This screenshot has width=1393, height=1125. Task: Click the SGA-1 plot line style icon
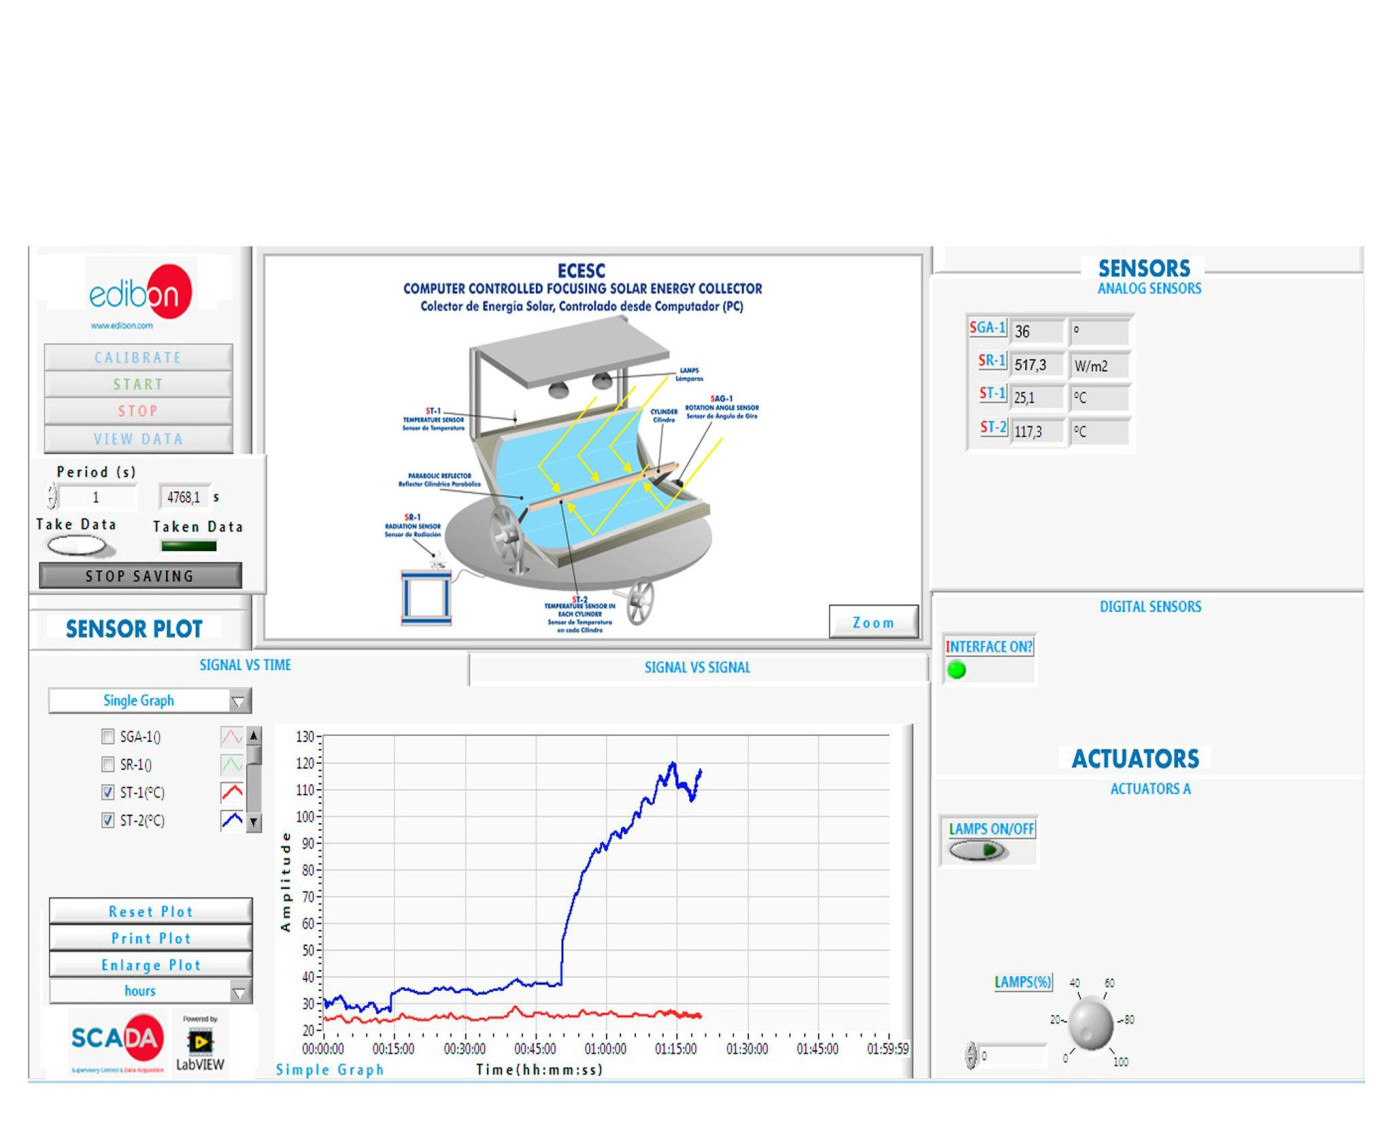tap(232, 737)
